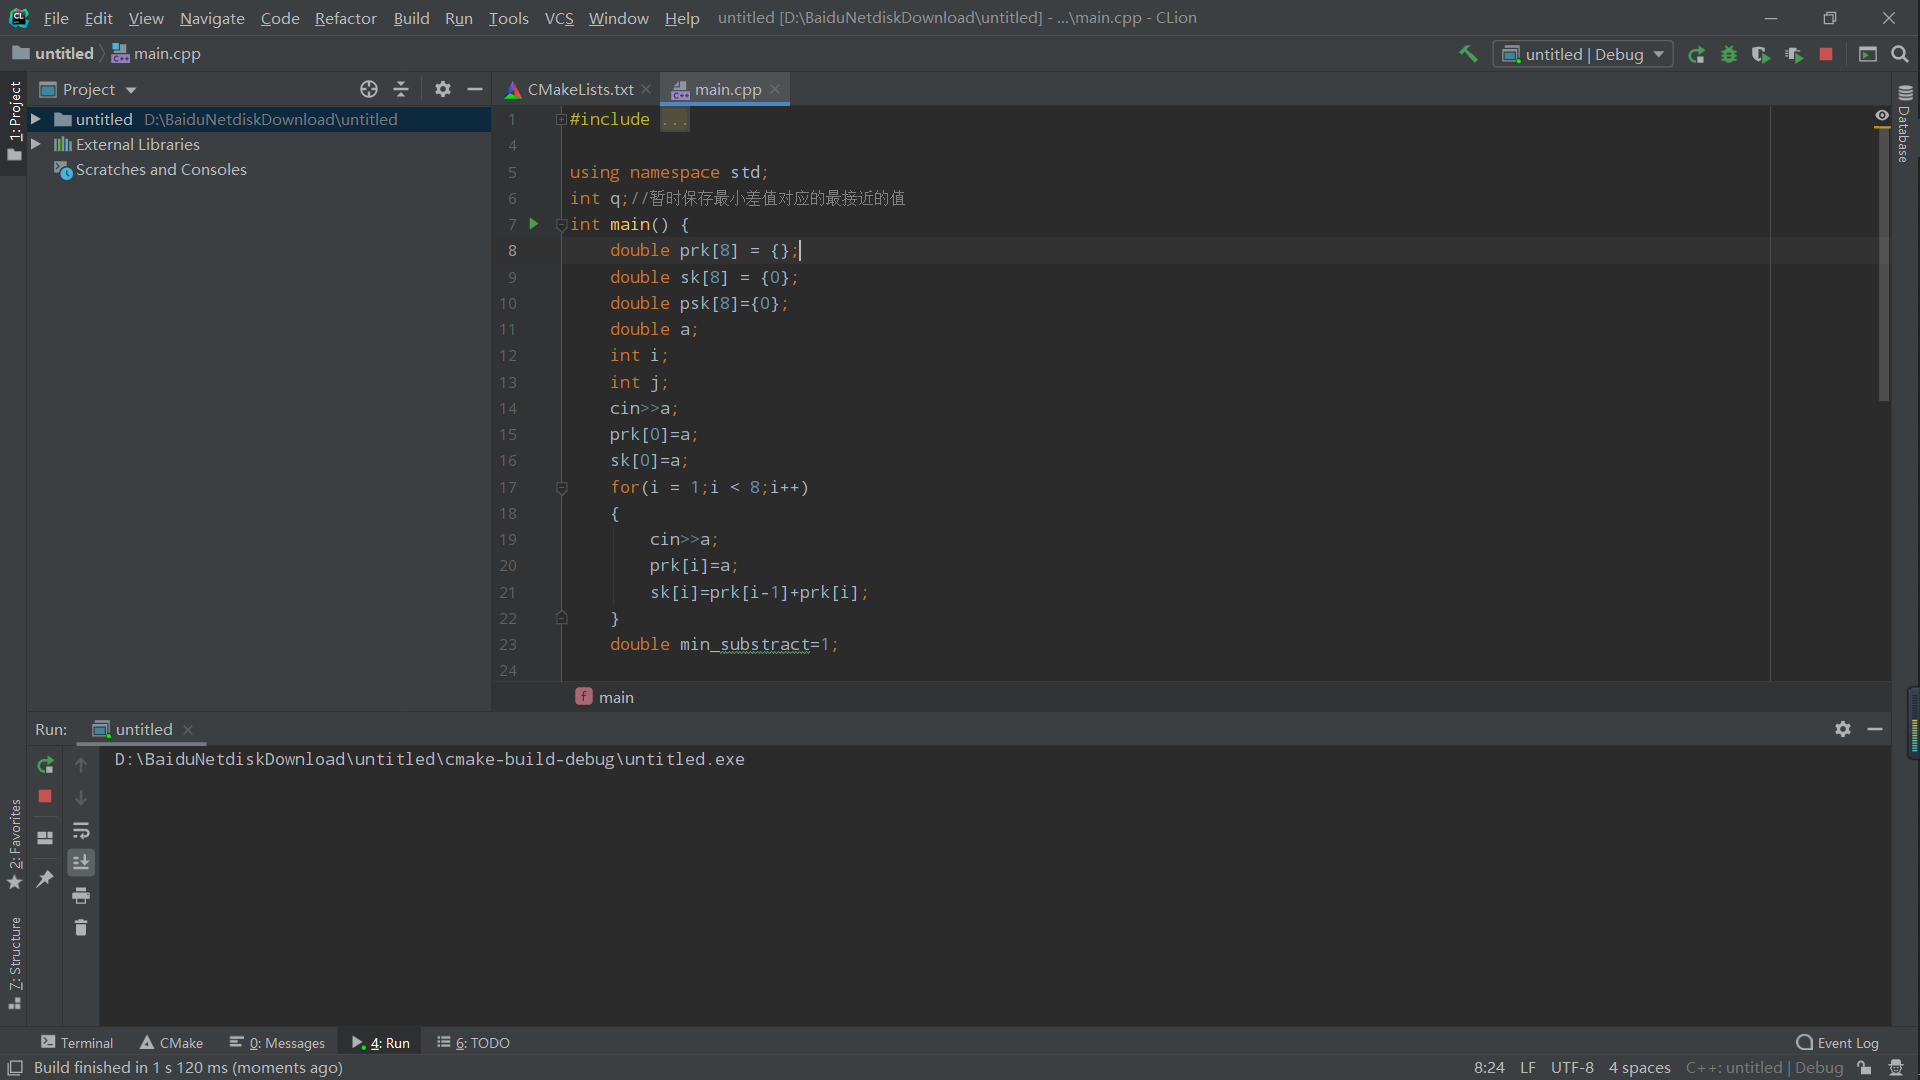Open the Refactor menu
This screenshot has width=1920, height=1080.
345,18
